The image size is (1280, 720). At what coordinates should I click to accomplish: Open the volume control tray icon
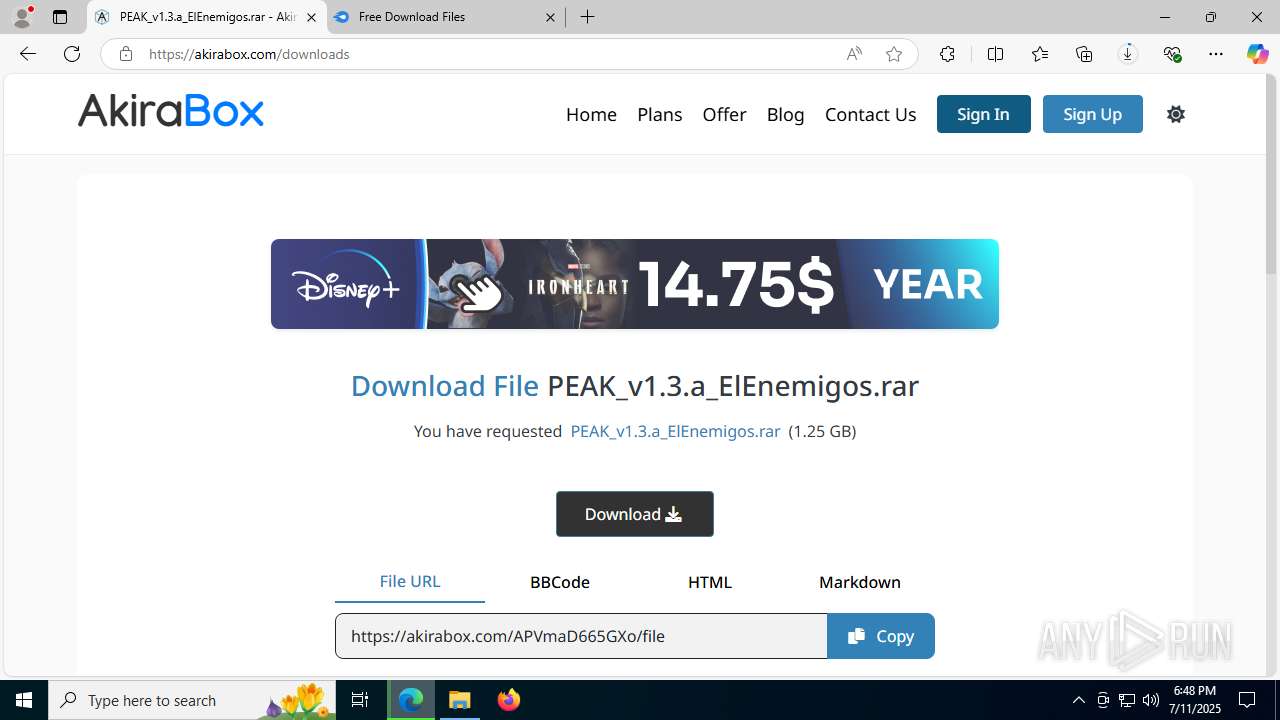[1151, 700]
